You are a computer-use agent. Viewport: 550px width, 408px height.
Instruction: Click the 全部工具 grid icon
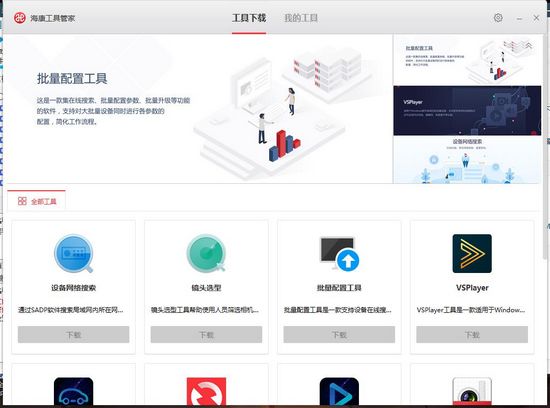click(x=22, y=201)
